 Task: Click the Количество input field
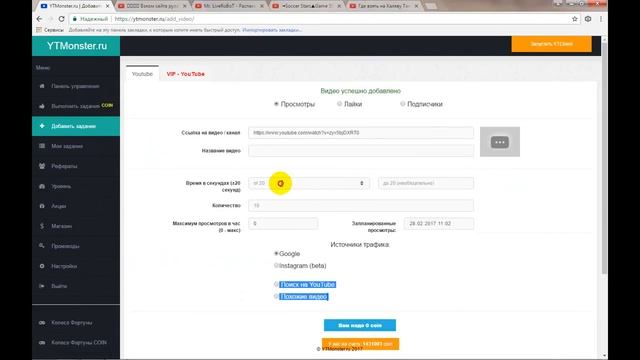(361, 205)
